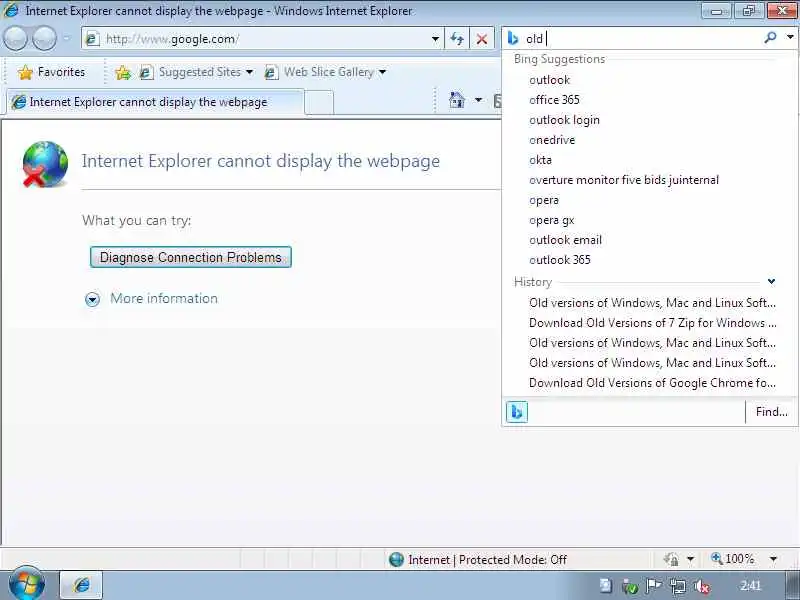Open the Home button dropdown arrow
800x600 pixels.
click(478, 100)
